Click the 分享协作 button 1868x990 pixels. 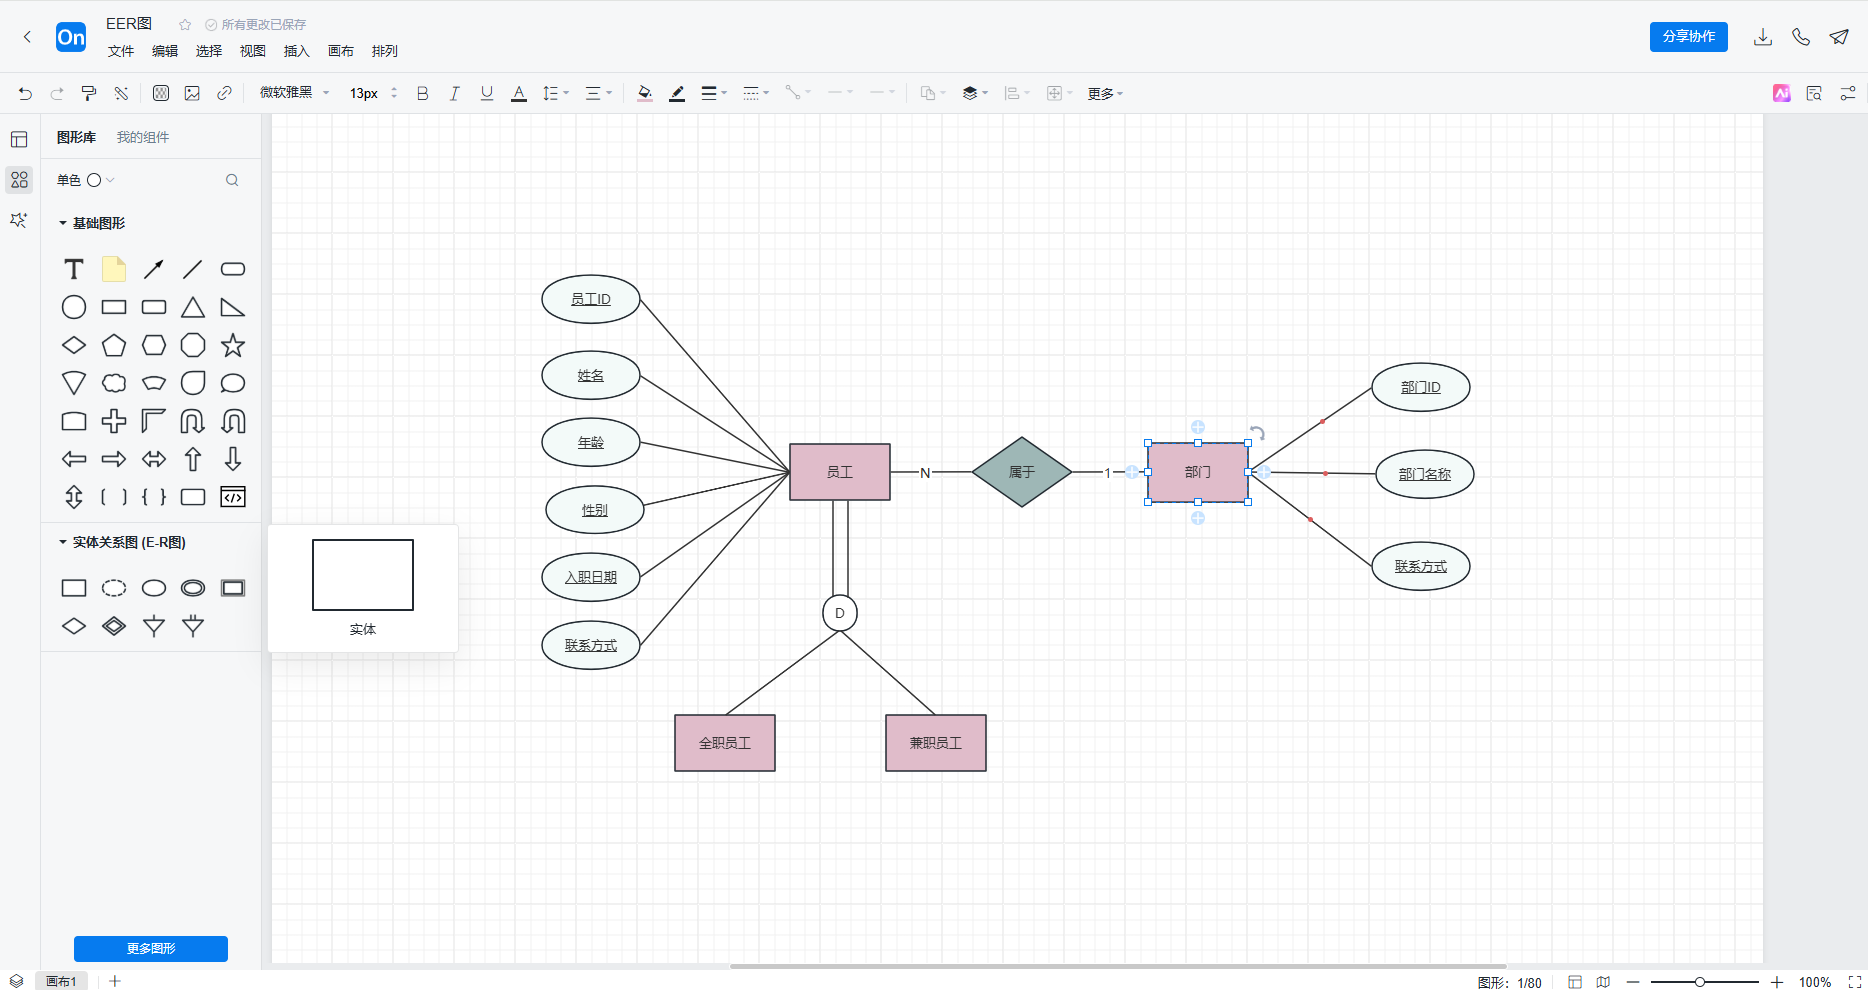click(1688, 37)
